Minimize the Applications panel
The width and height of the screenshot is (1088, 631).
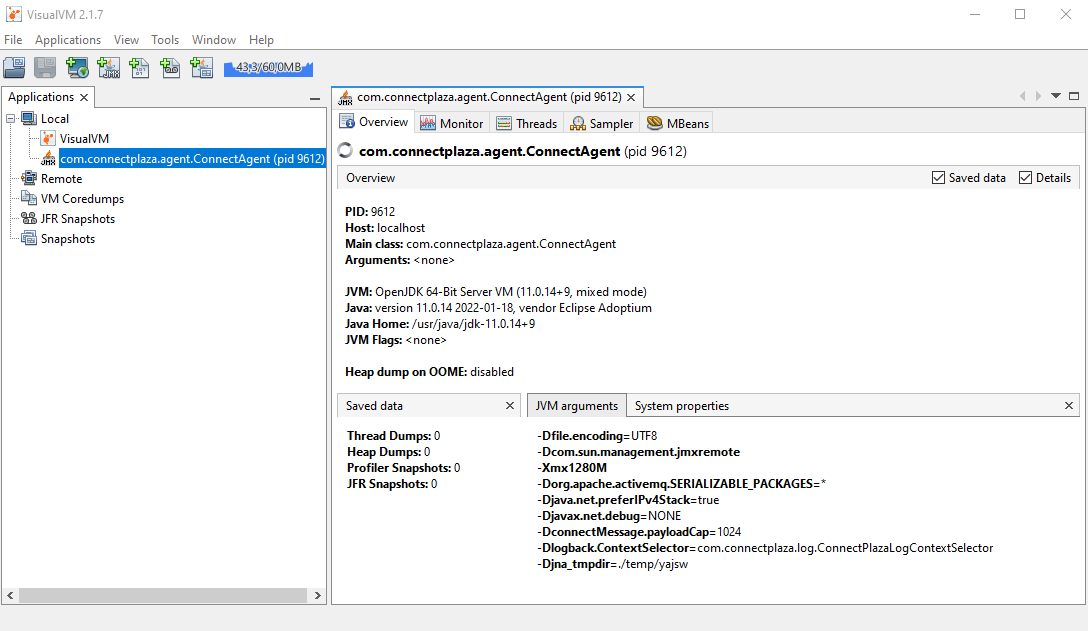pyautogui.click(x=315, y=98)
